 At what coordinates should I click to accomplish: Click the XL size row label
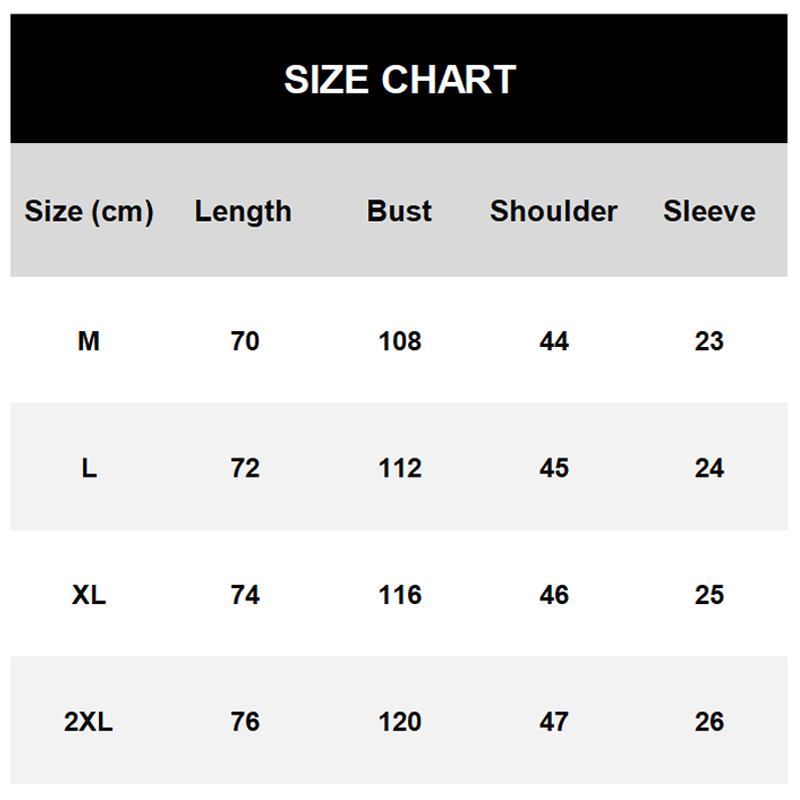pyautogui.click(x=89, y=595)
